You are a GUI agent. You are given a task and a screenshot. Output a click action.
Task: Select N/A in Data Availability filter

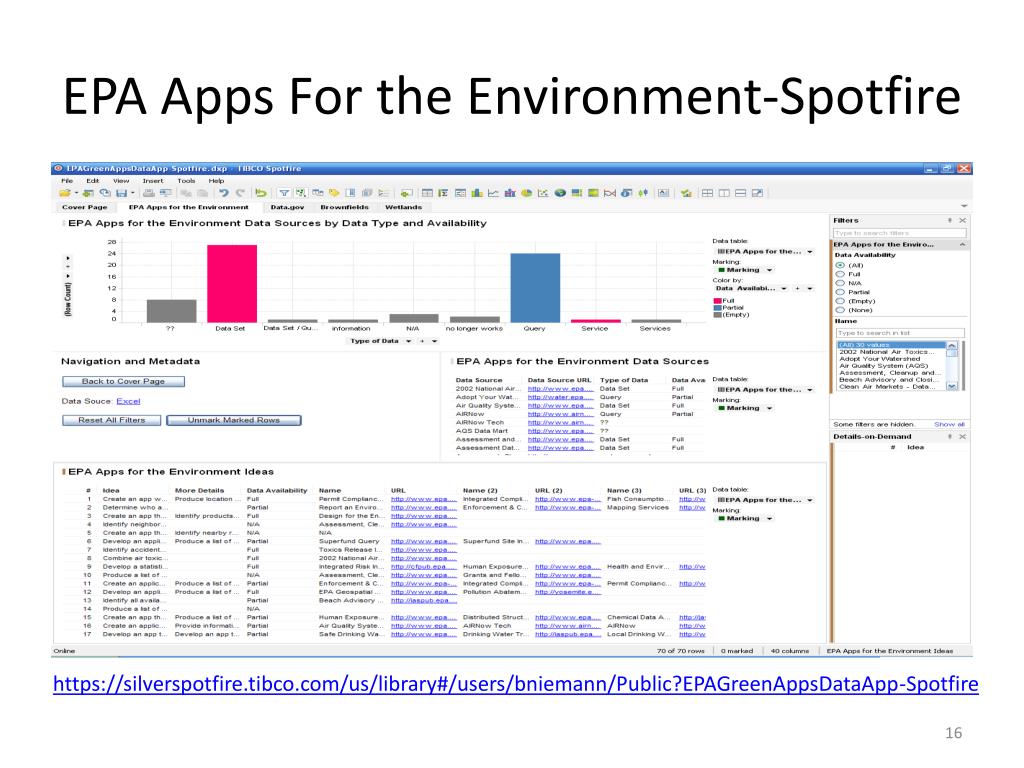[840, 283]
